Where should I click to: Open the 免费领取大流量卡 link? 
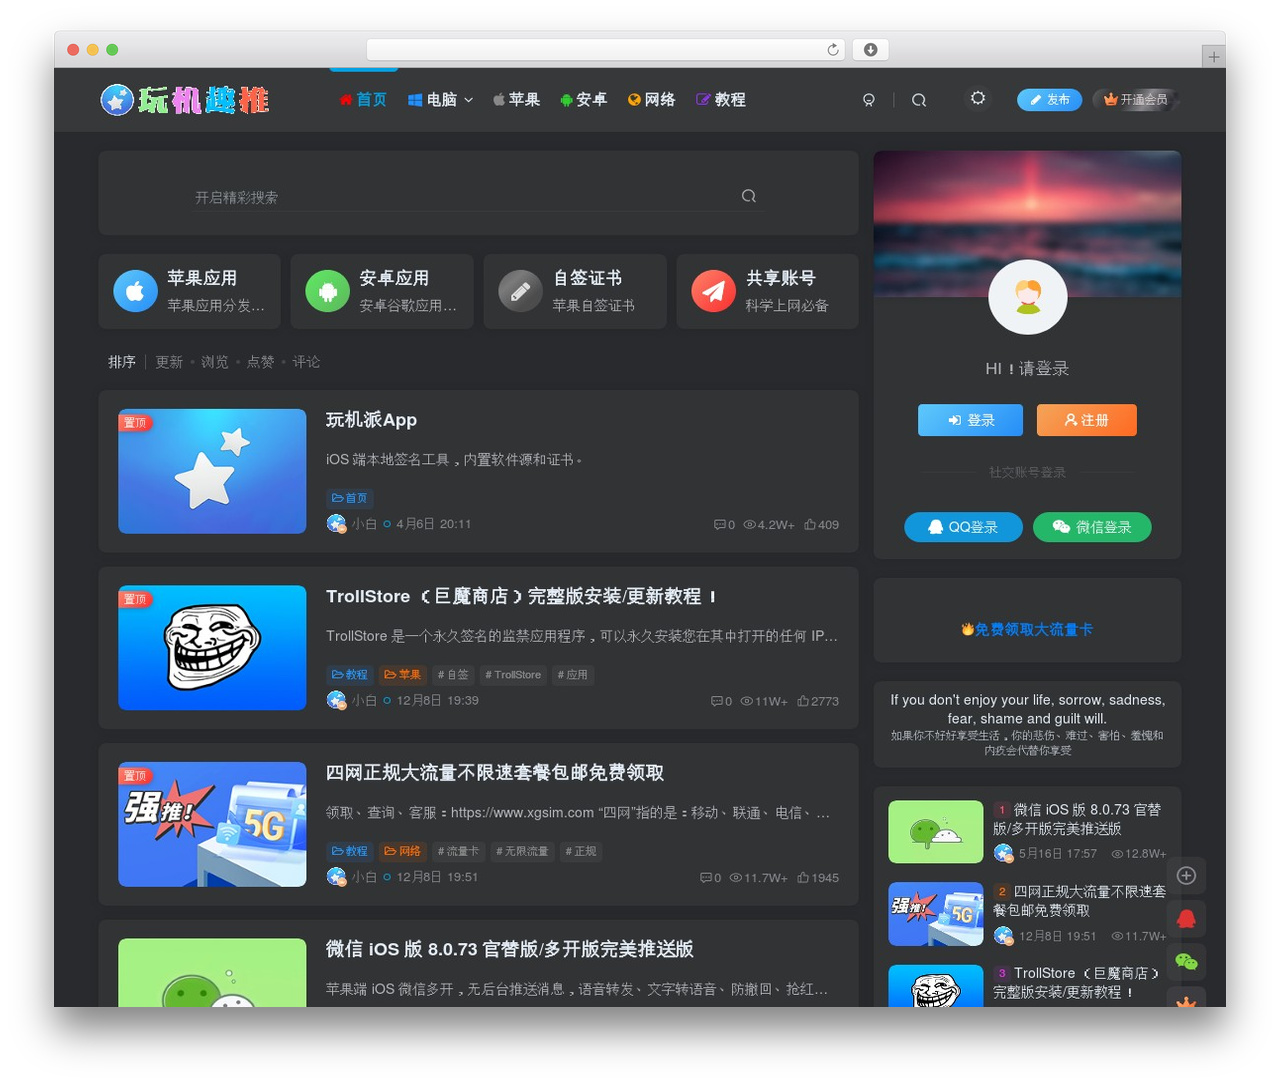click(x=1027, y=629)
